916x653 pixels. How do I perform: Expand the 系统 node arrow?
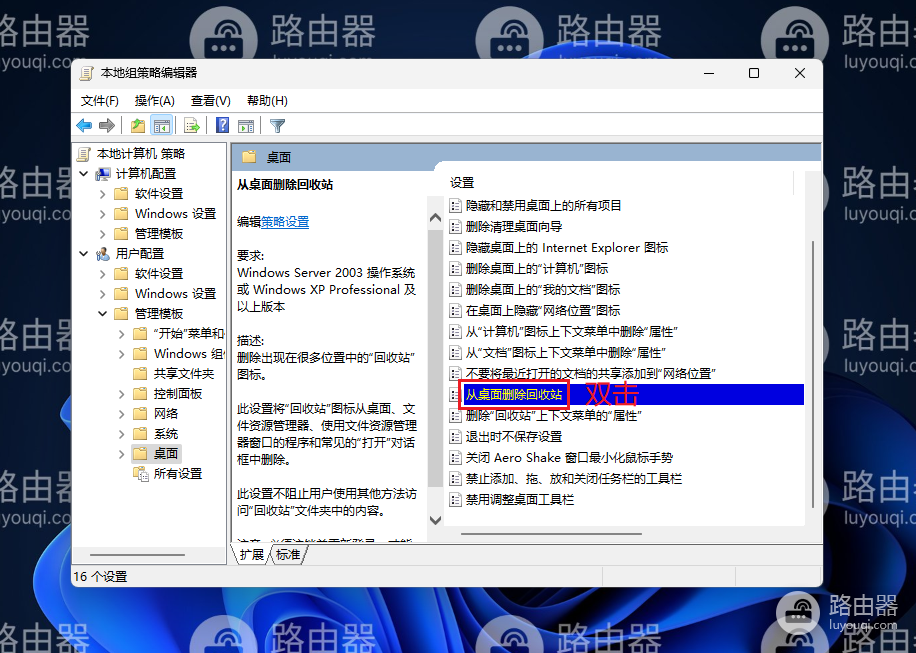pos(122,434)
